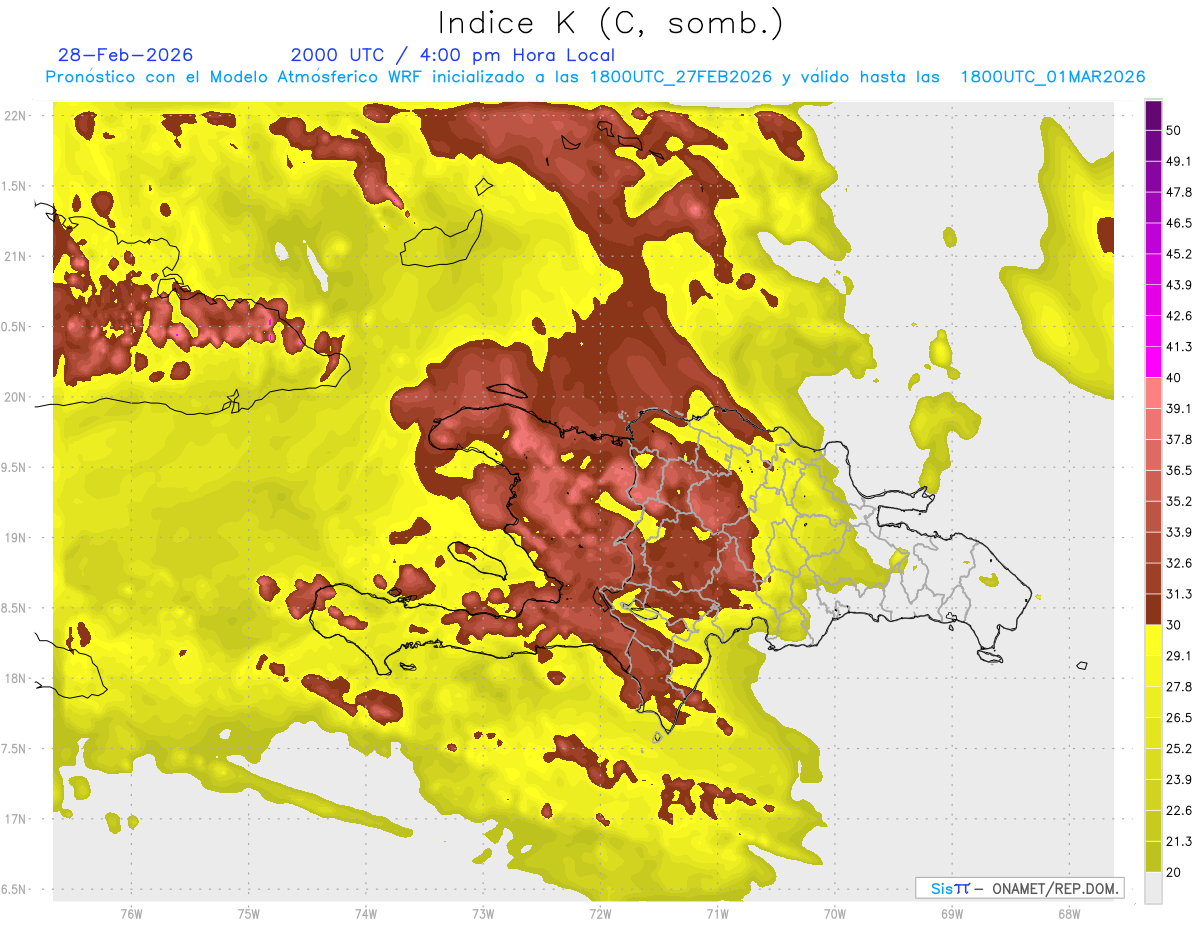Click the "2000 UTC / 4:00 pm Hora Local" time text
1200x927 pixels.
[453, 55]
